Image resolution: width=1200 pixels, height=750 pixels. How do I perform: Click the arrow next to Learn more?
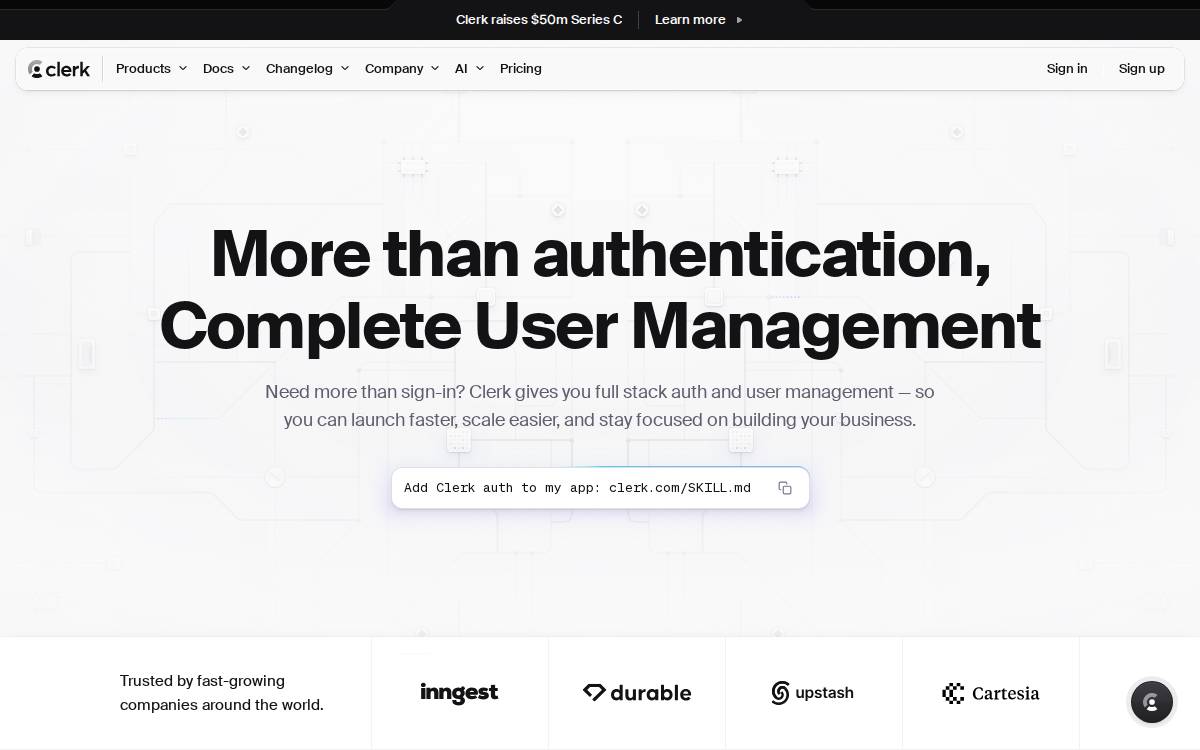click(x=739, y=20)
